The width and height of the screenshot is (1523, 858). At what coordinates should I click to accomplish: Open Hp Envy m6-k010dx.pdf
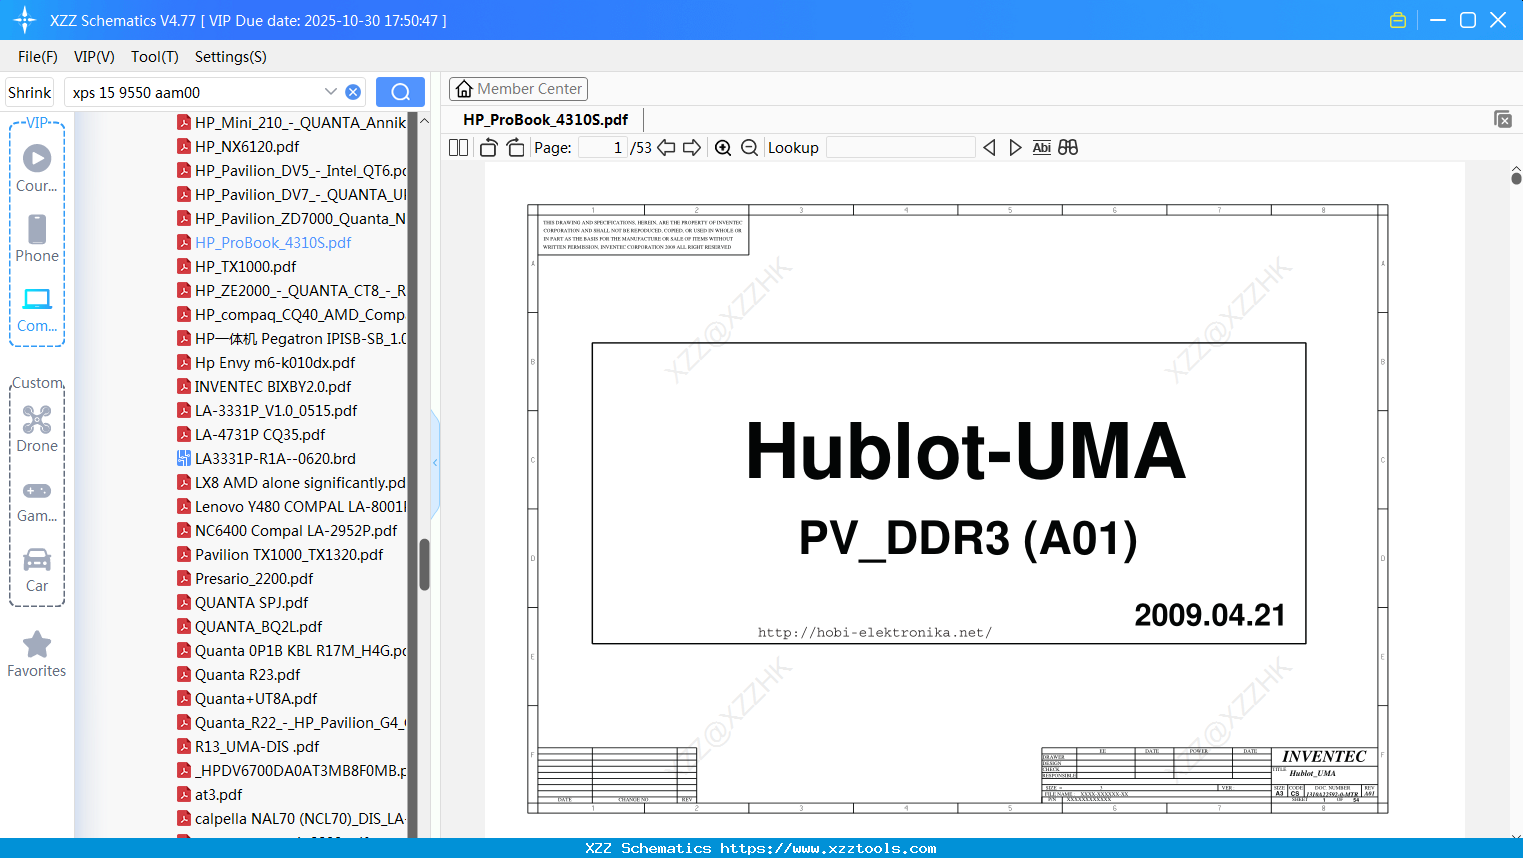click(266, 362)
